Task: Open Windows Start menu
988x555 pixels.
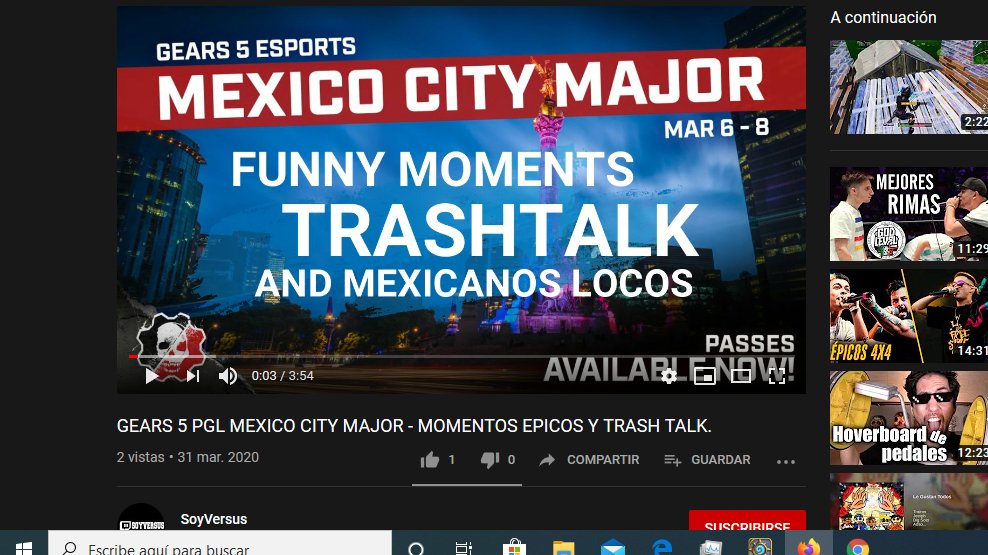Action: pyautogui.click(x=24, y=547)
